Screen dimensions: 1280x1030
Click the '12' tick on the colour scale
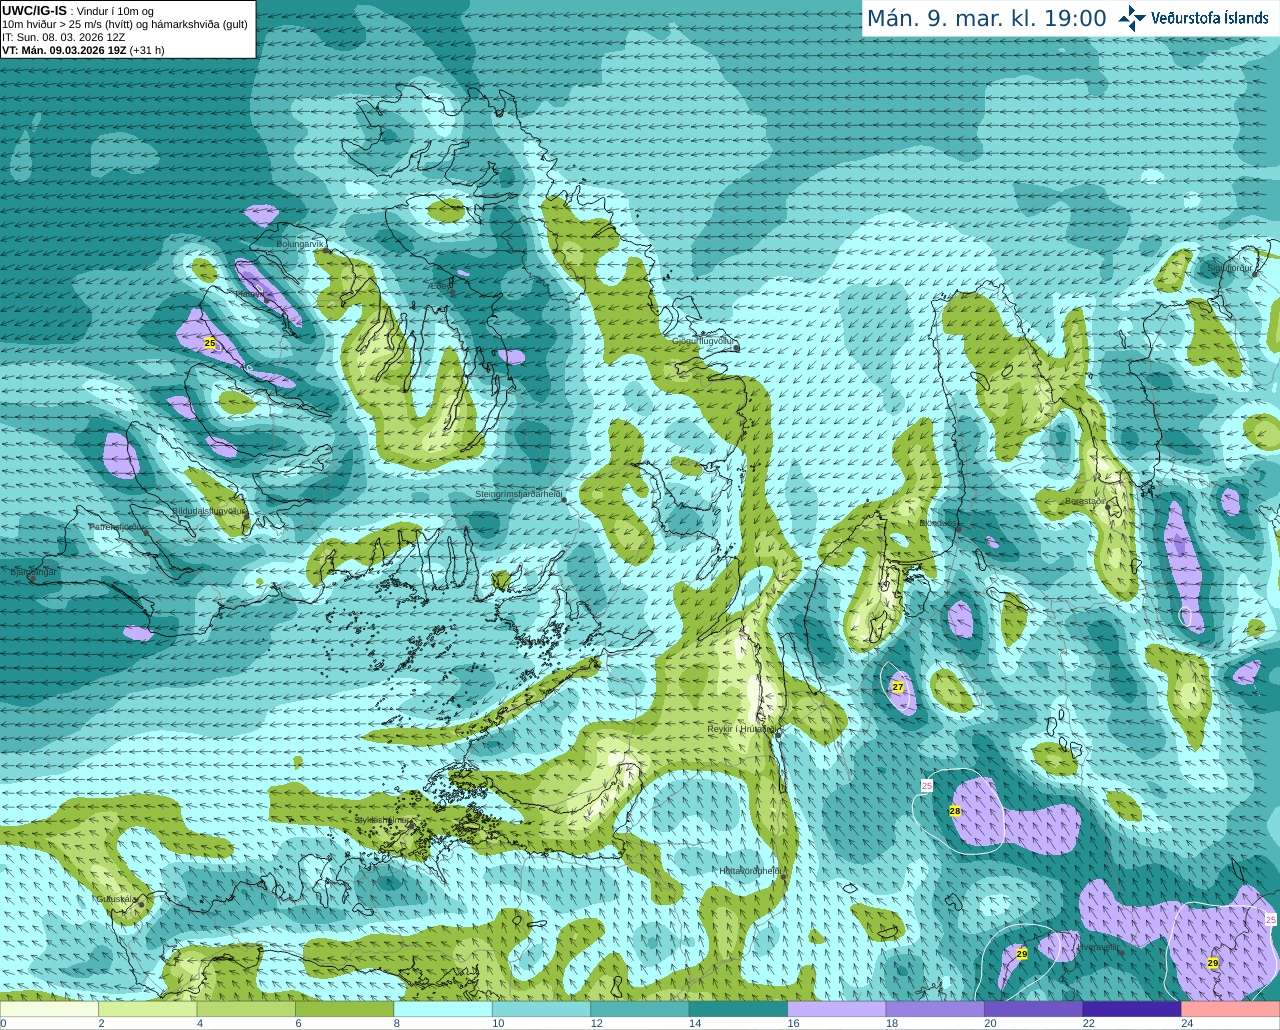coord(596,1023)
